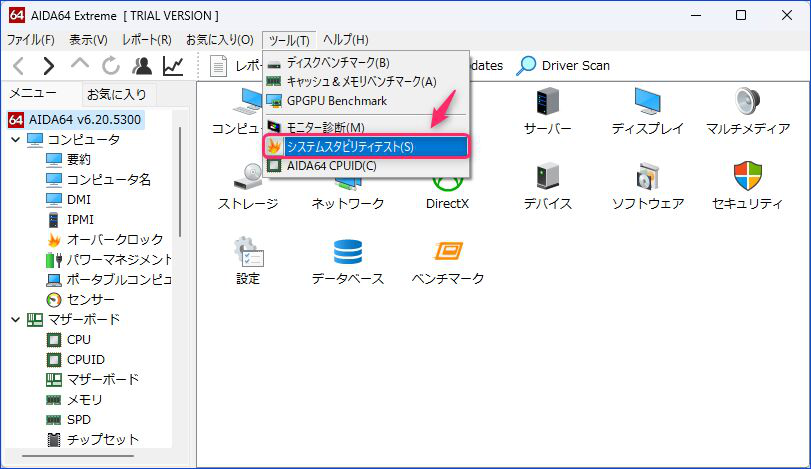Click the Report page toolbar icon
This screenshot has width=811, height=469.
pyautogui.click(x=218, y=66)
